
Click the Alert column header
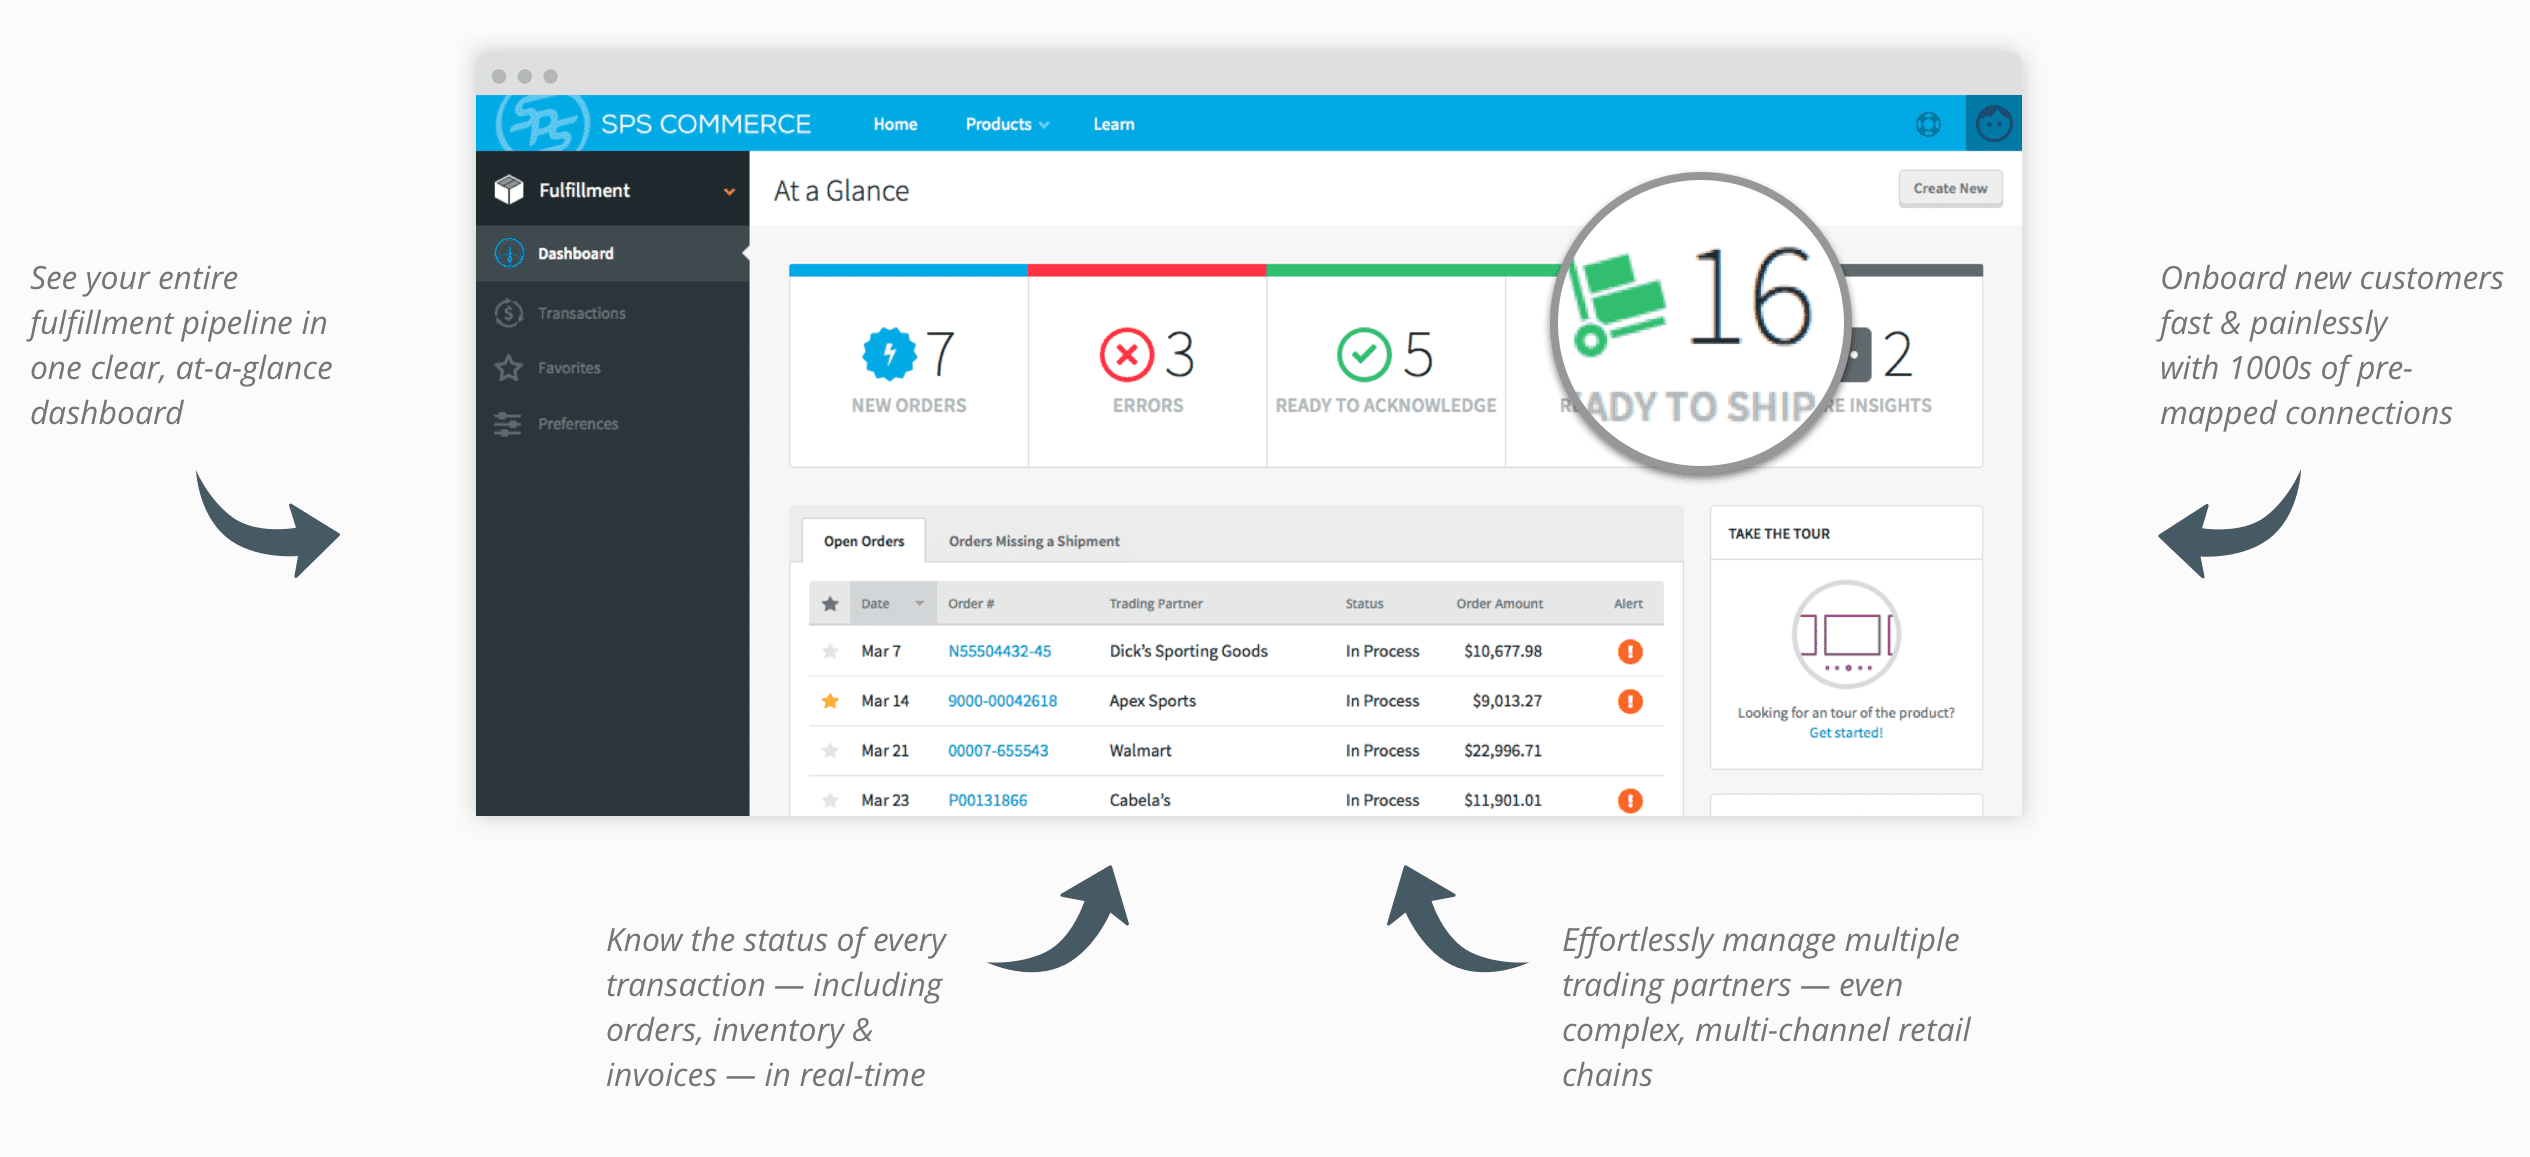click(1628, 604)
